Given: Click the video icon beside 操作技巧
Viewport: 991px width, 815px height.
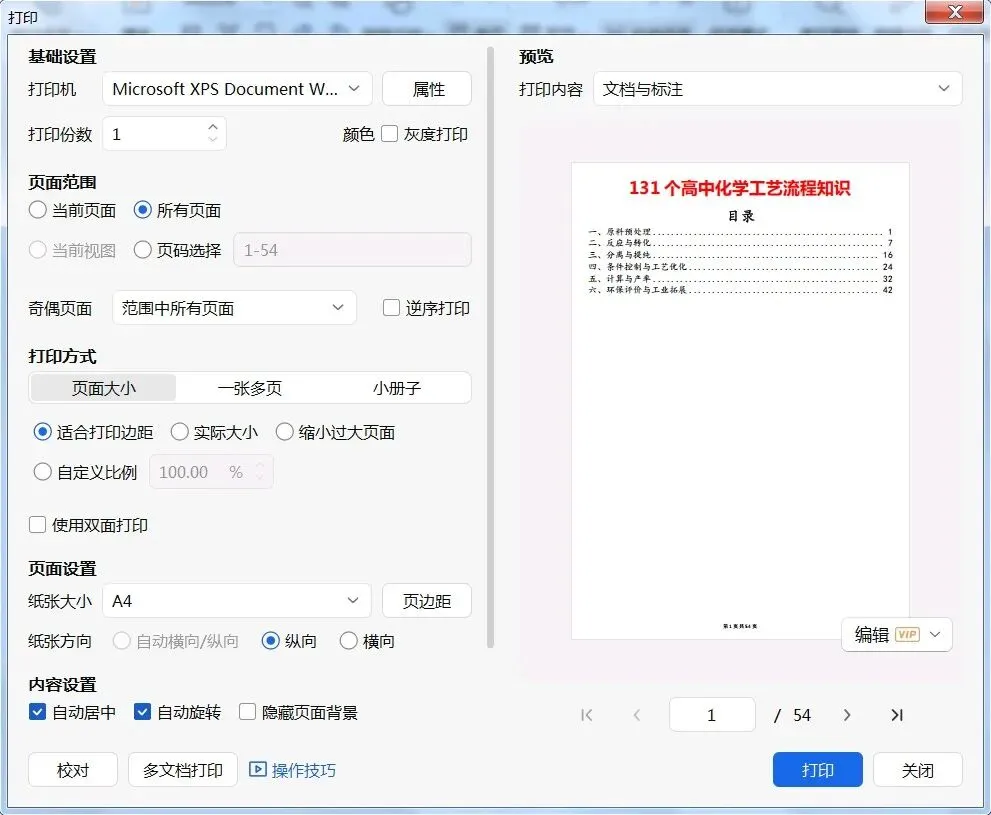Looking at the screenshot, I should click(257, 770).
